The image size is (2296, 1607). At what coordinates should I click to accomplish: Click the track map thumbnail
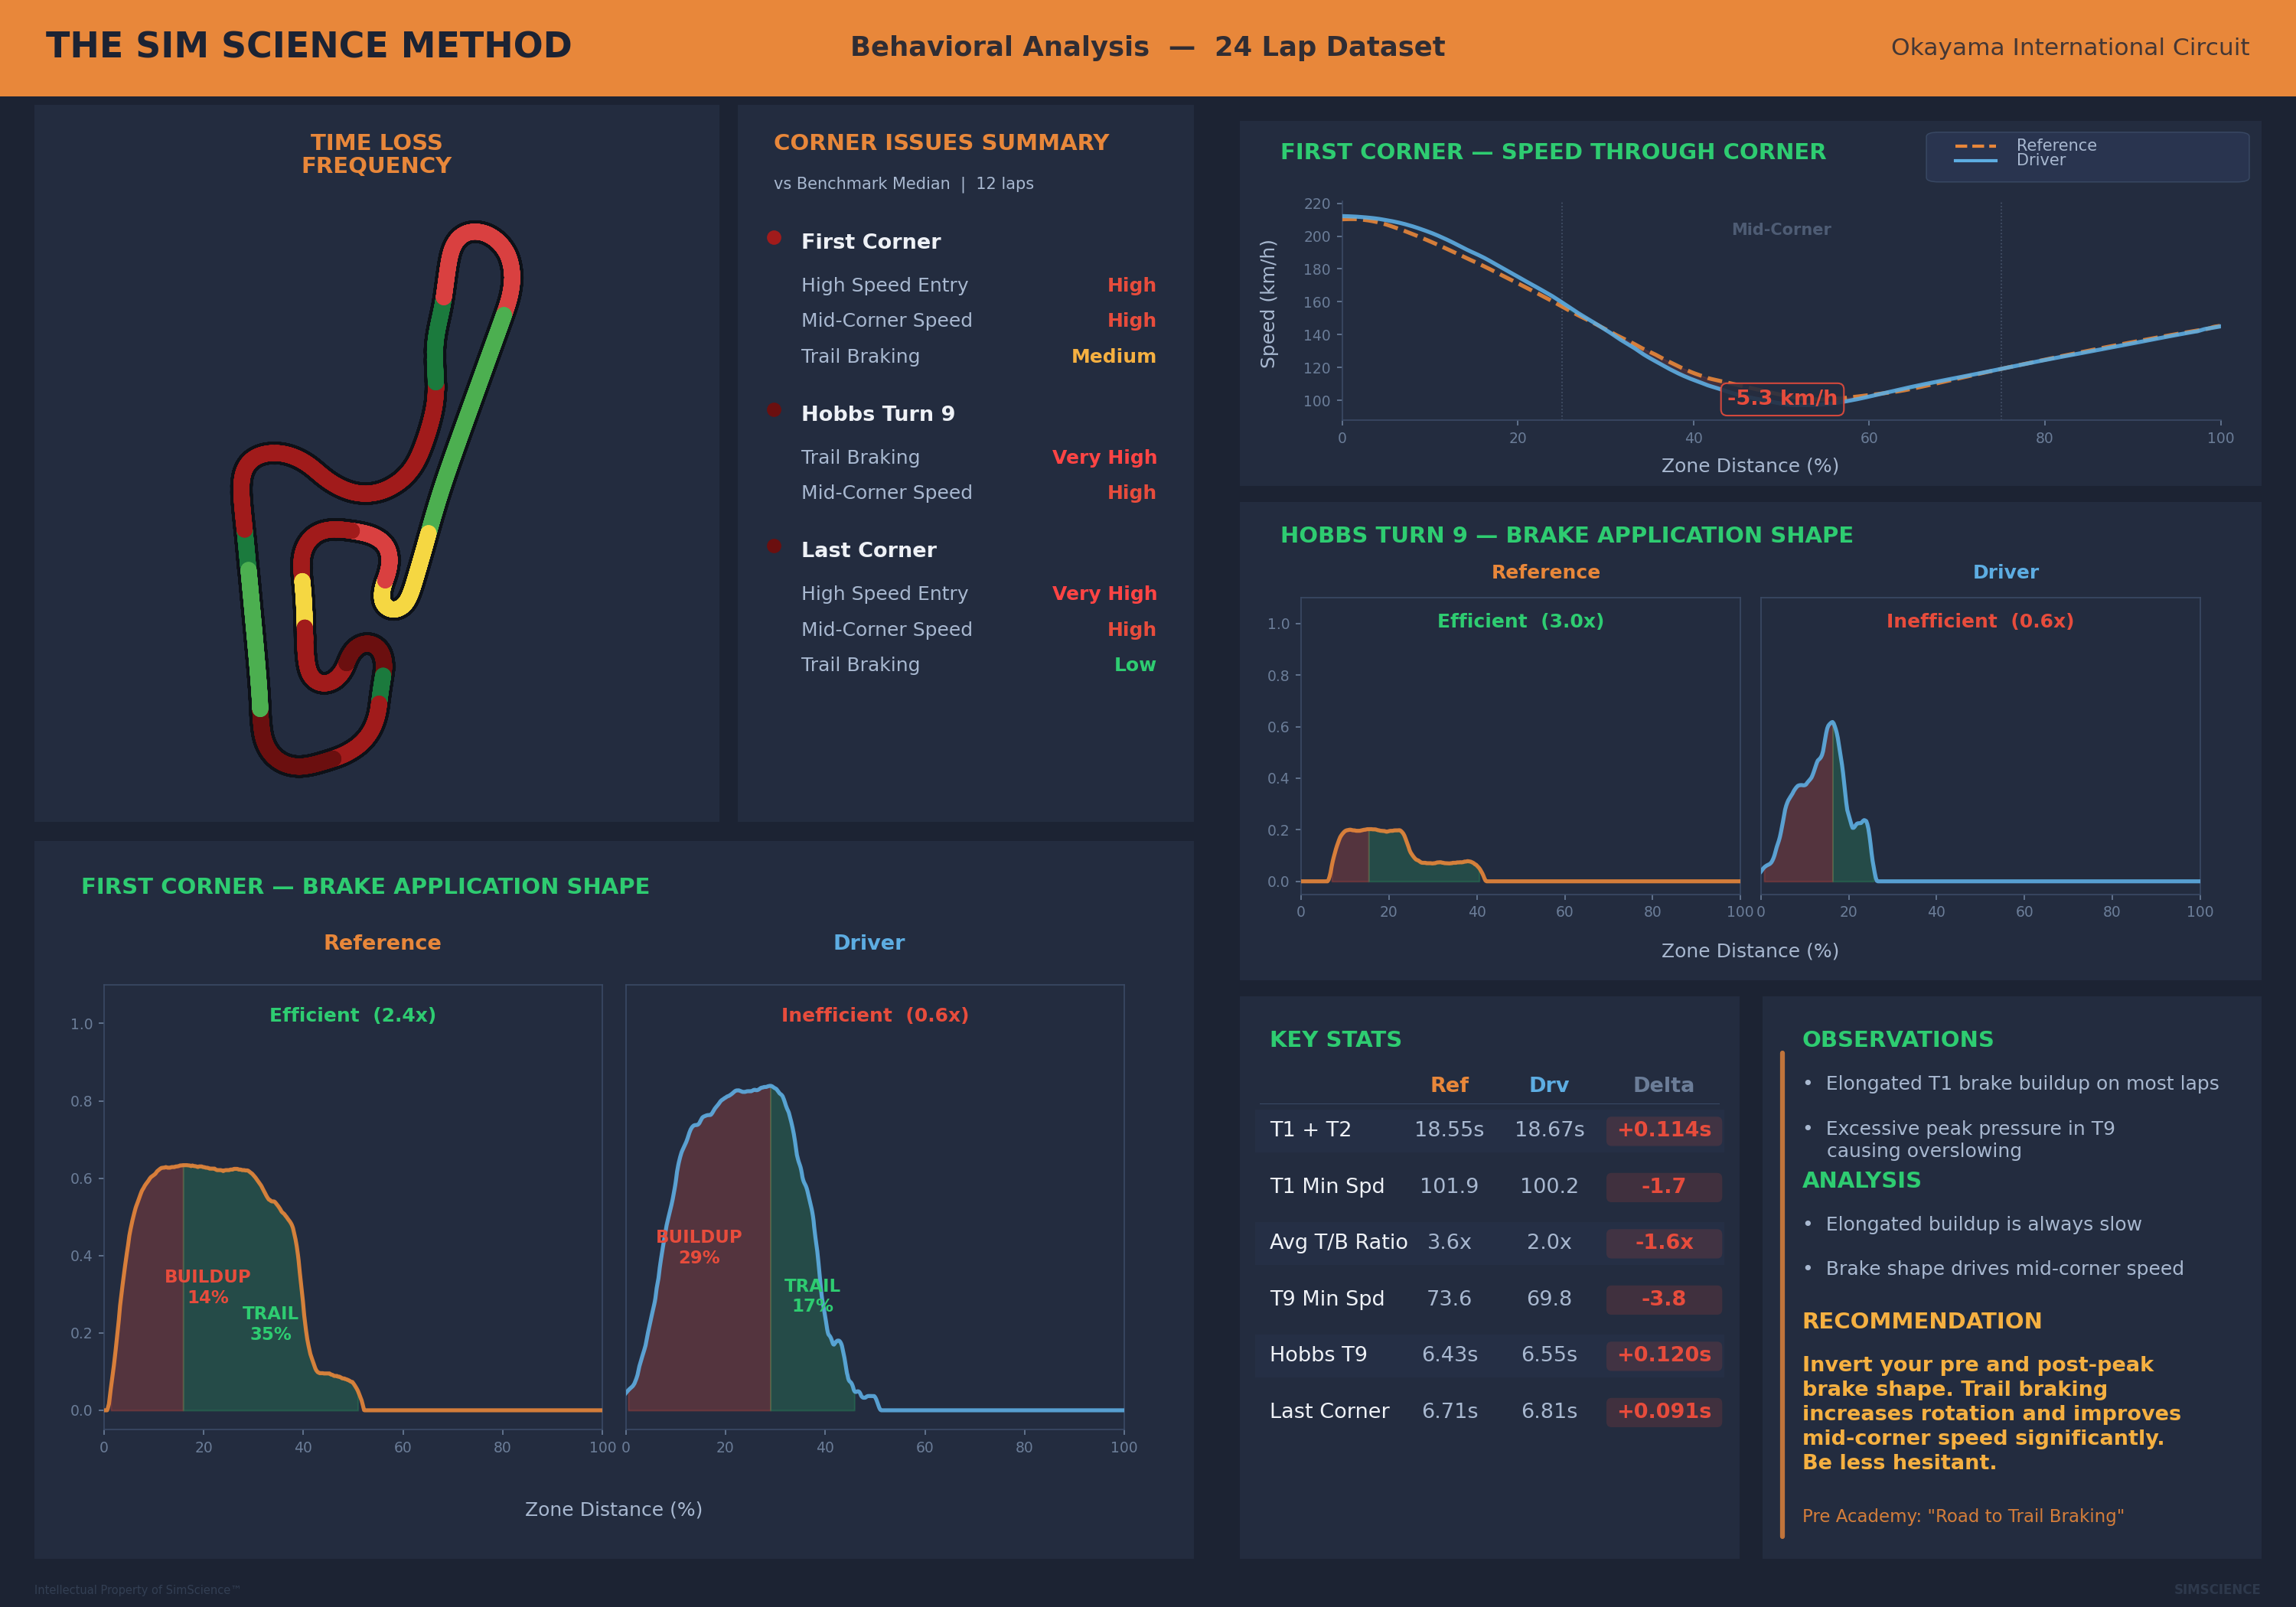pyautogui.click(x=377, y=498)
